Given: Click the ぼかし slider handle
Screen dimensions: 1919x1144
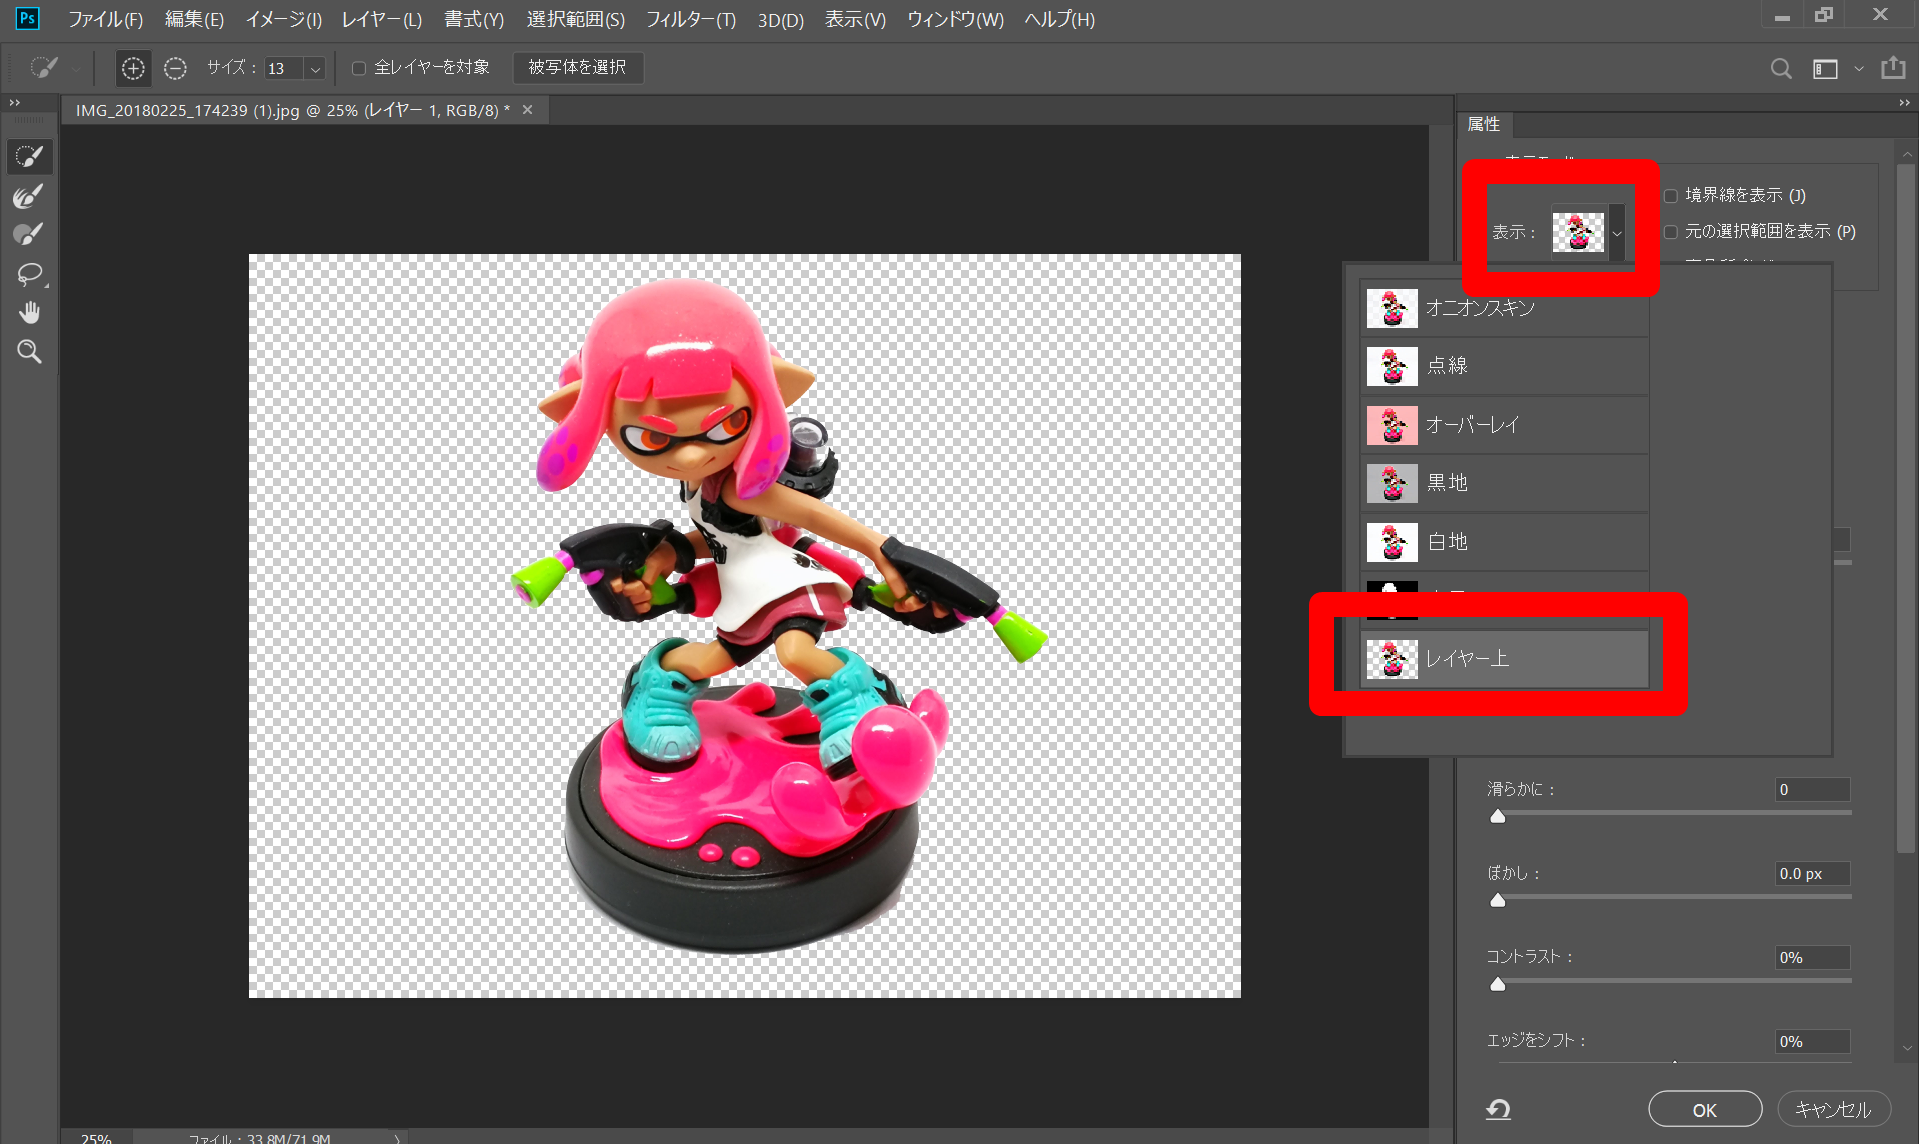Looking at the screenshot, I should click(x=1497, y=900).
